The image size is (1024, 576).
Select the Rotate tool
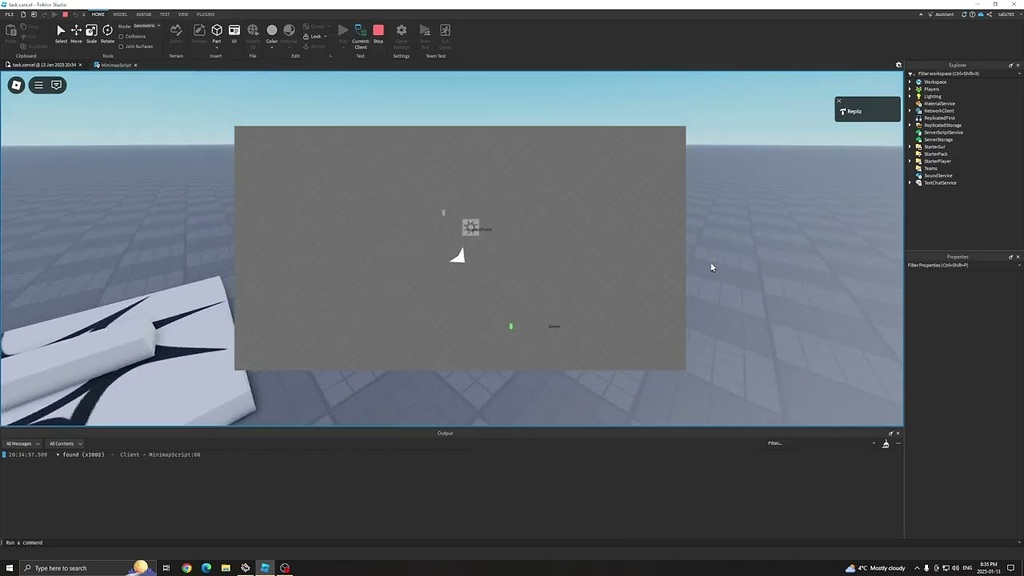(x=107, y=30)
